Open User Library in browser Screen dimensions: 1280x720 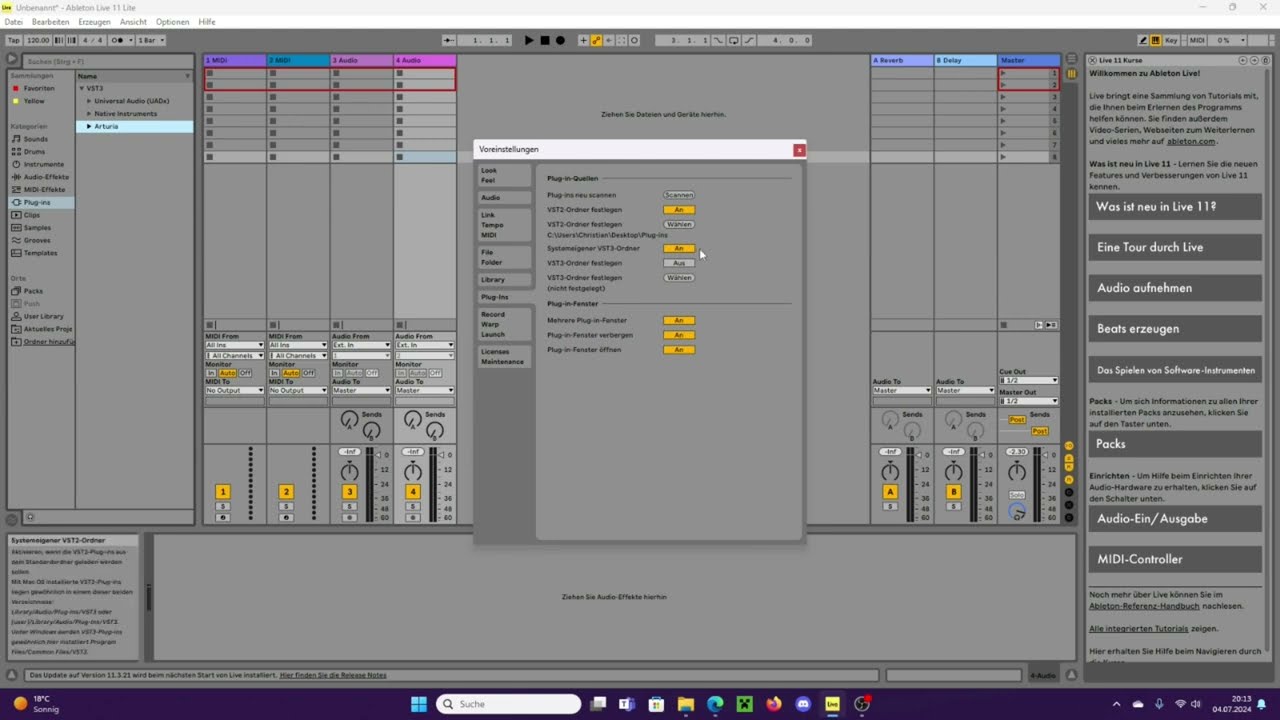(43, 316)
